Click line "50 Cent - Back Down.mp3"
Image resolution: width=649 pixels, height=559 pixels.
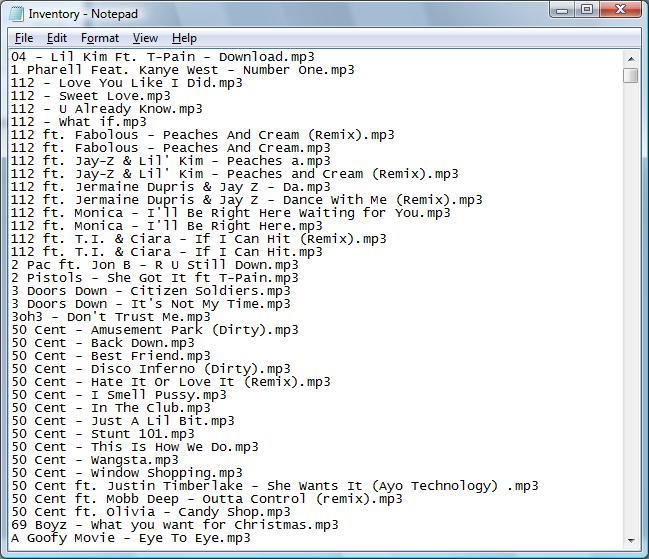pos(103,343)
